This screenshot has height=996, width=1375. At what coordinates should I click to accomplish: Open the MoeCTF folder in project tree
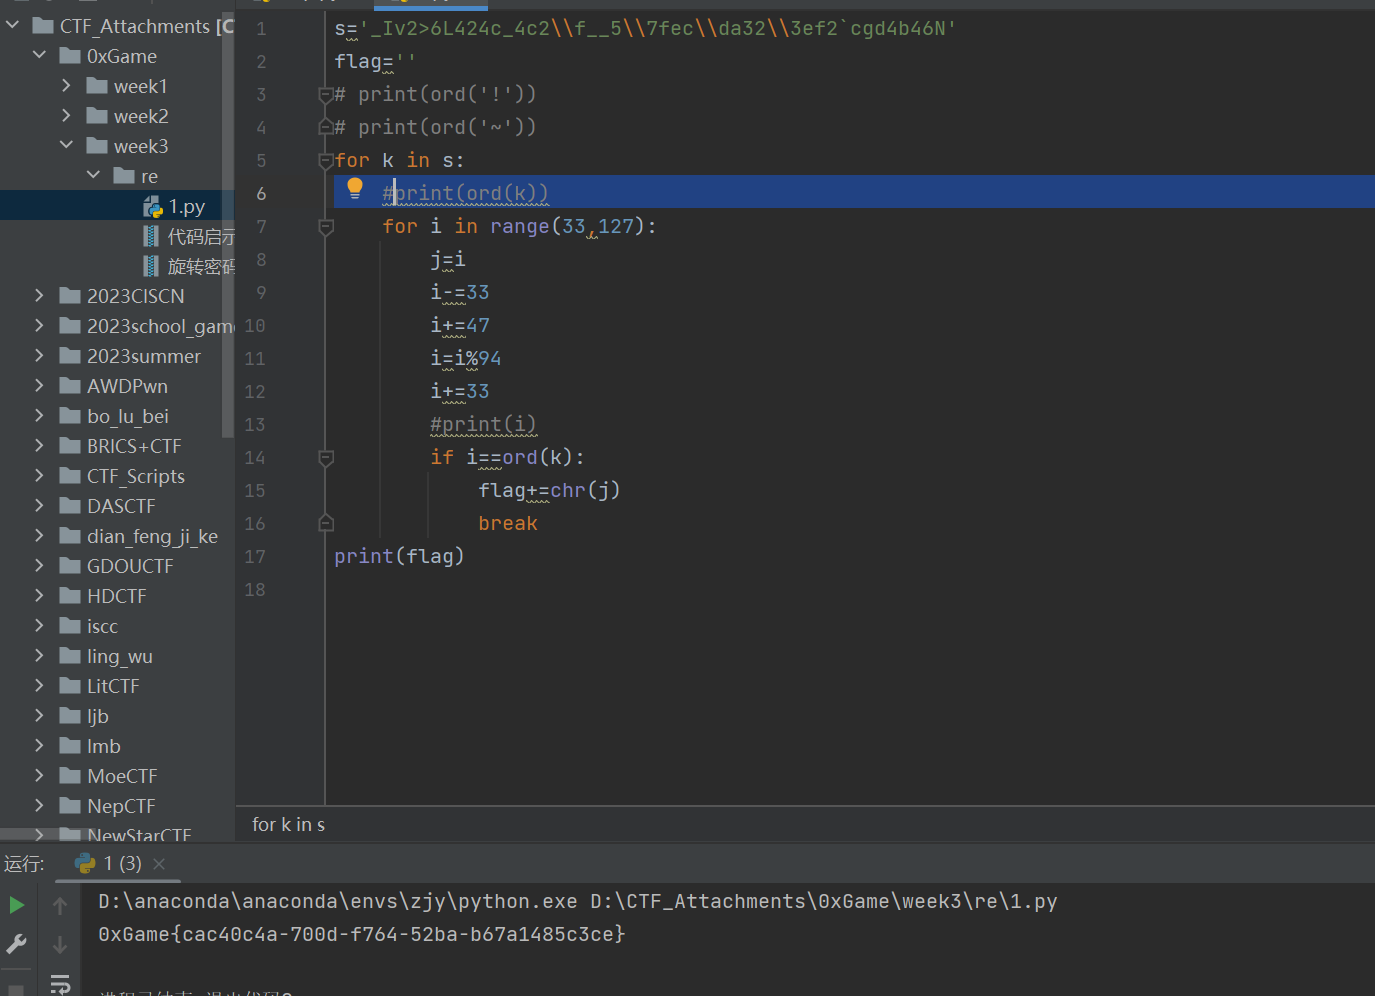[121, 776]
